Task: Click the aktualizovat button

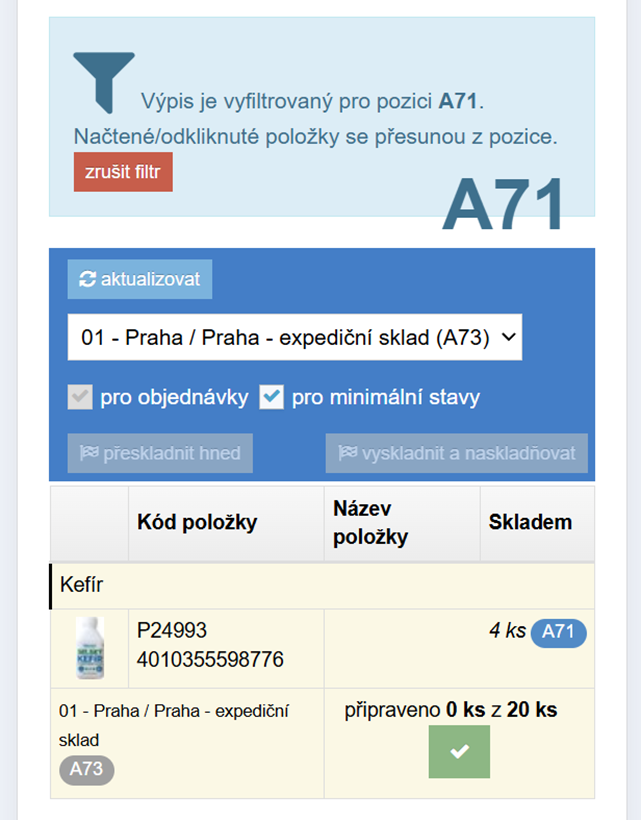Action: pyautogui.click(x=140, y=279)
